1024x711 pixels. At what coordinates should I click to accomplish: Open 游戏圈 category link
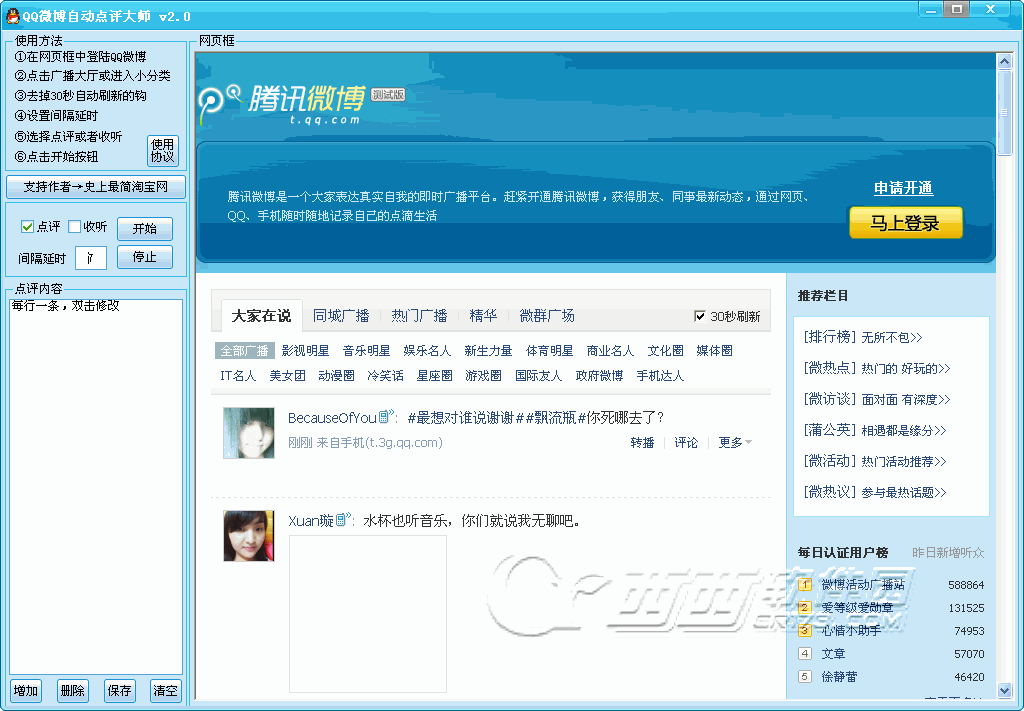pos(483,375)
